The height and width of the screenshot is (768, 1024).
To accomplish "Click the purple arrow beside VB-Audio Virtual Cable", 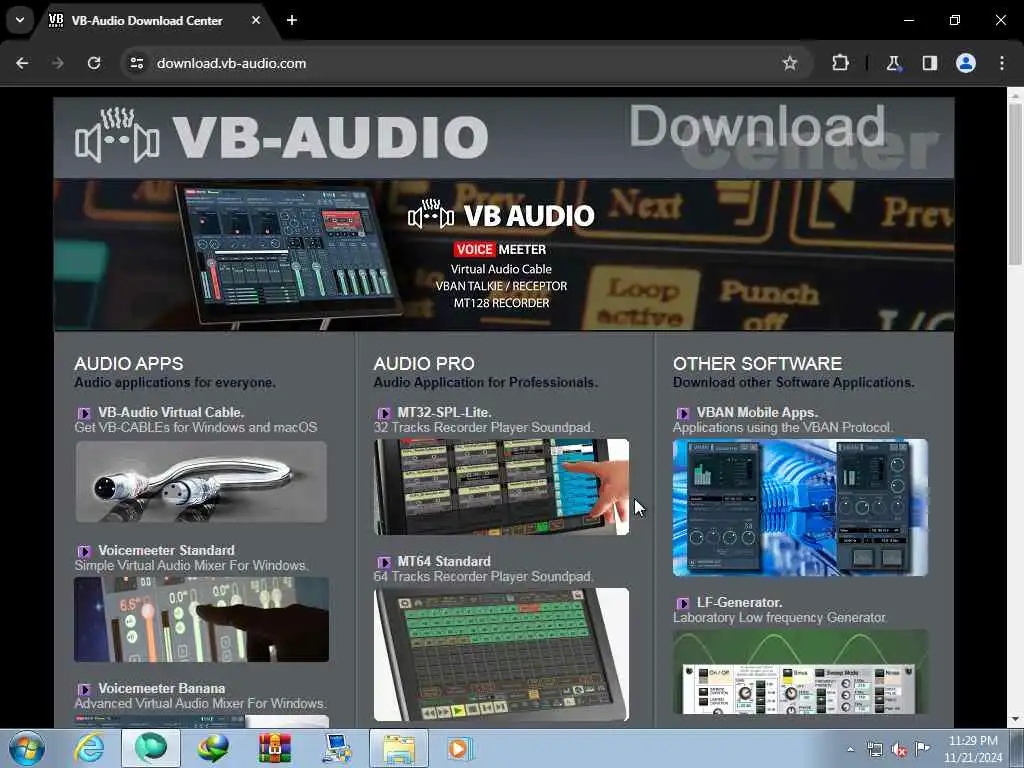I will pyautogui.click(x=84, y=413).
